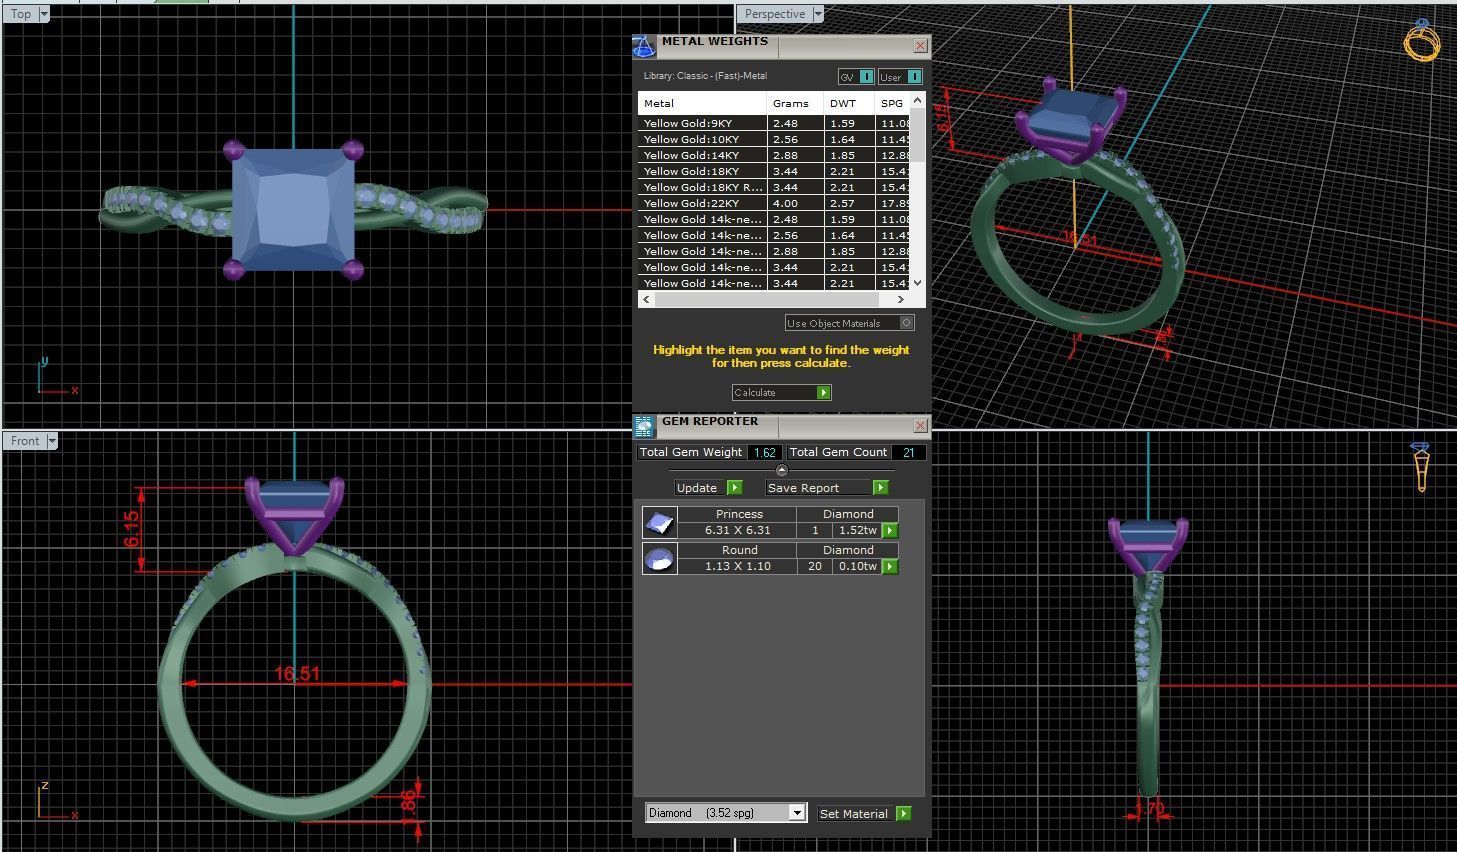Select the Yellow Gold:18KY row
1457x852 pixels.
775,171
